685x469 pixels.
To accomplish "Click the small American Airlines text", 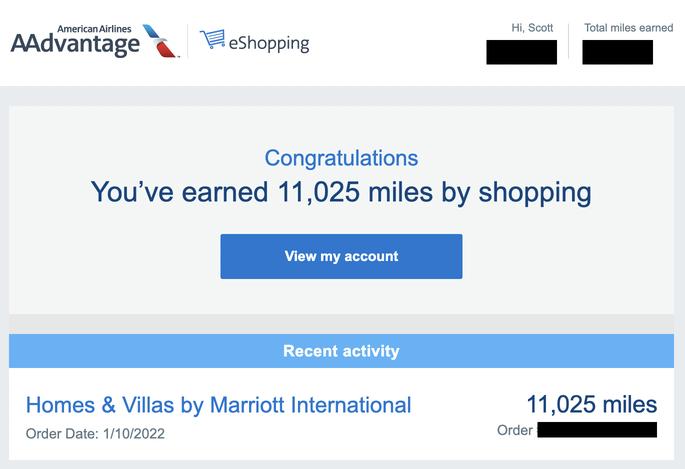I will [94, 29].
